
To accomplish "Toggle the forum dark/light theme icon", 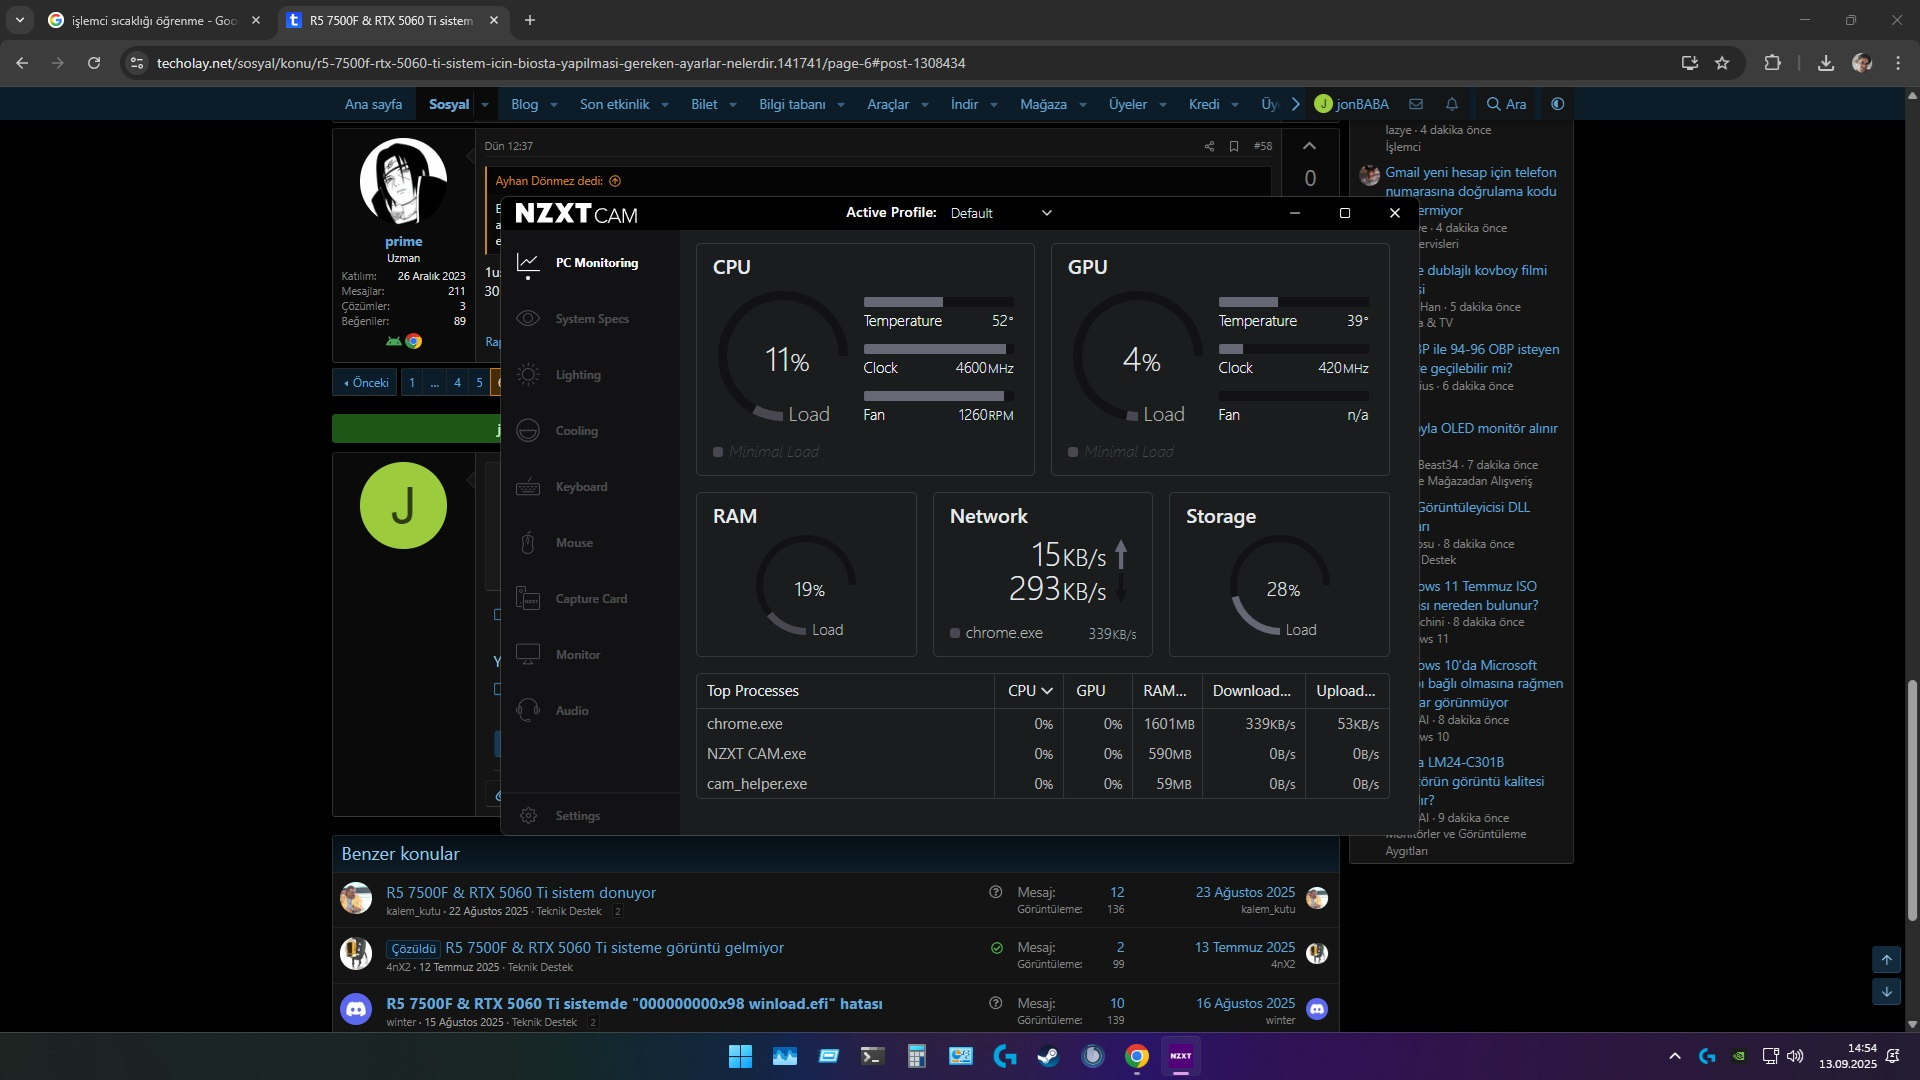I will pos(1557,104).
